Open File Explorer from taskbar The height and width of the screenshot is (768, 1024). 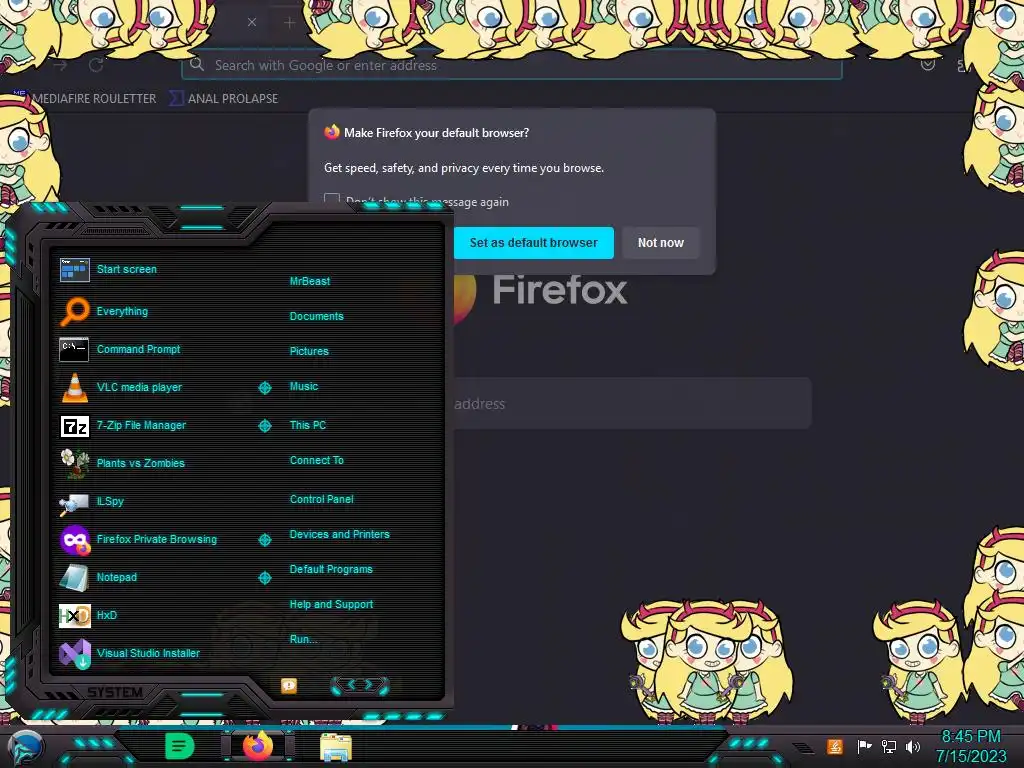[336, 747]
